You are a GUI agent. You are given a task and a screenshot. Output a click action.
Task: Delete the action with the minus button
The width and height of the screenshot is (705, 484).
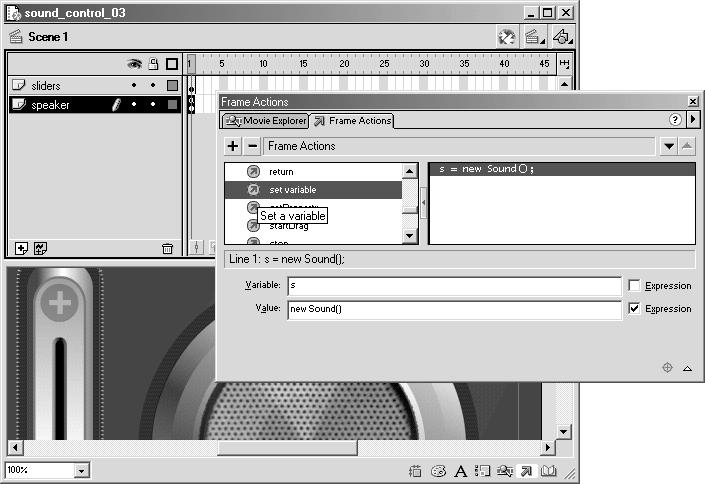(x=253, y=146)
